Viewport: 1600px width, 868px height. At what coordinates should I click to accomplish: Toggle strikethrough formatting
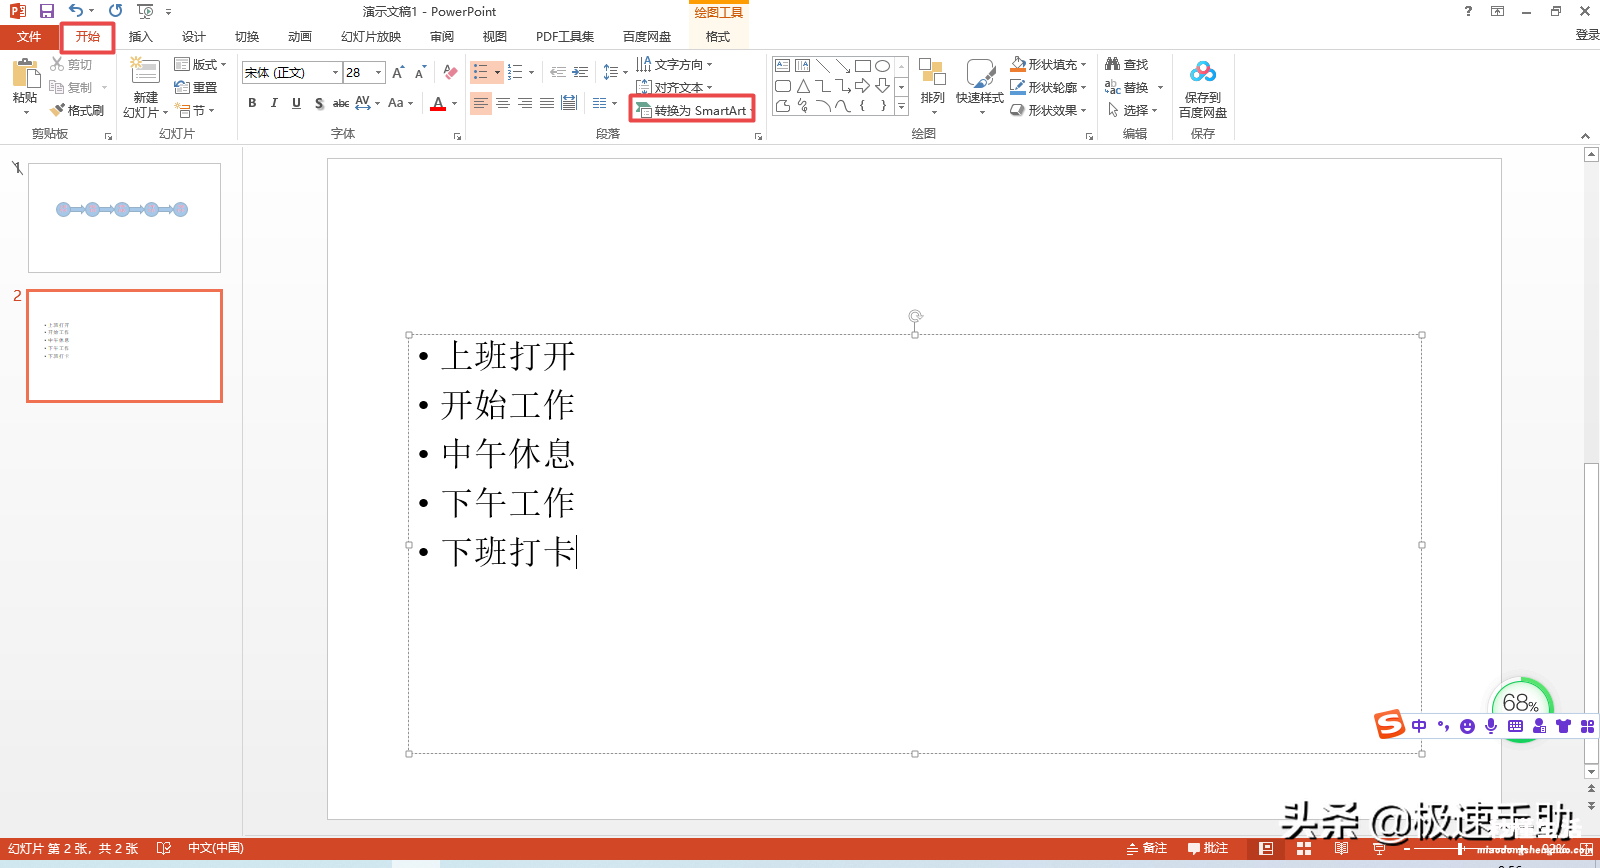(x=341, y=103)
